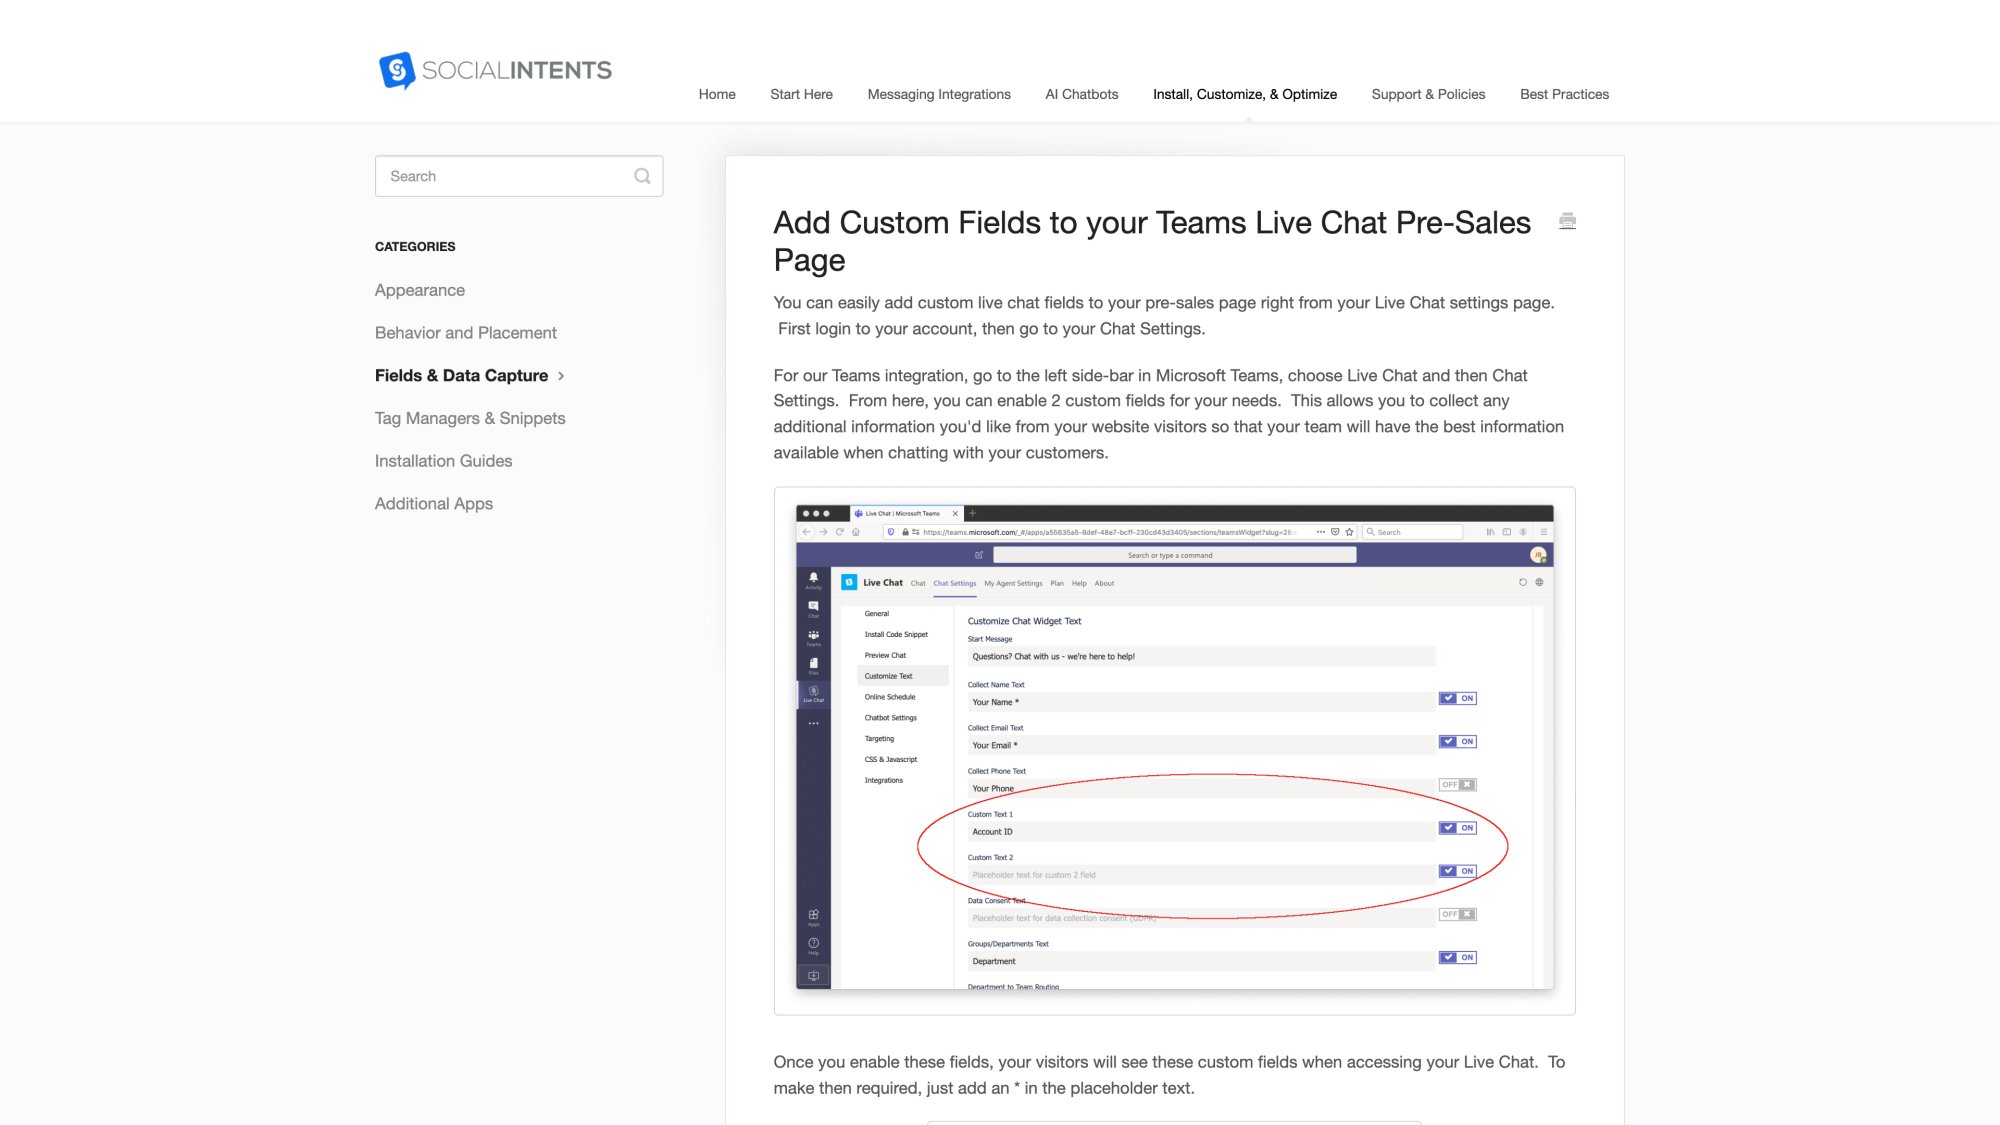2000x1125 pixels.
Task: Expand the Fields & Data Capture category
Action: pos(561,376)
